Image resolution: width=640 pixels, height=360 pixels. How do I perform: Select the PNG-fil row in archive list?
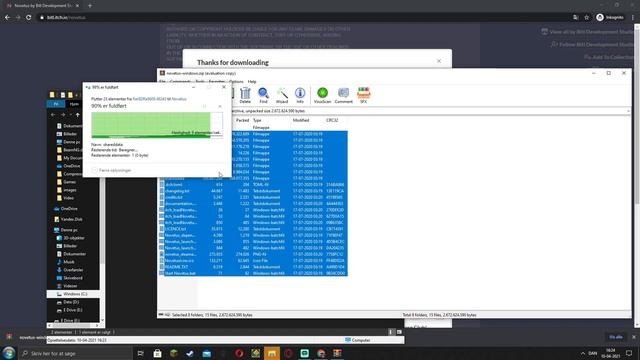[253, 254]
